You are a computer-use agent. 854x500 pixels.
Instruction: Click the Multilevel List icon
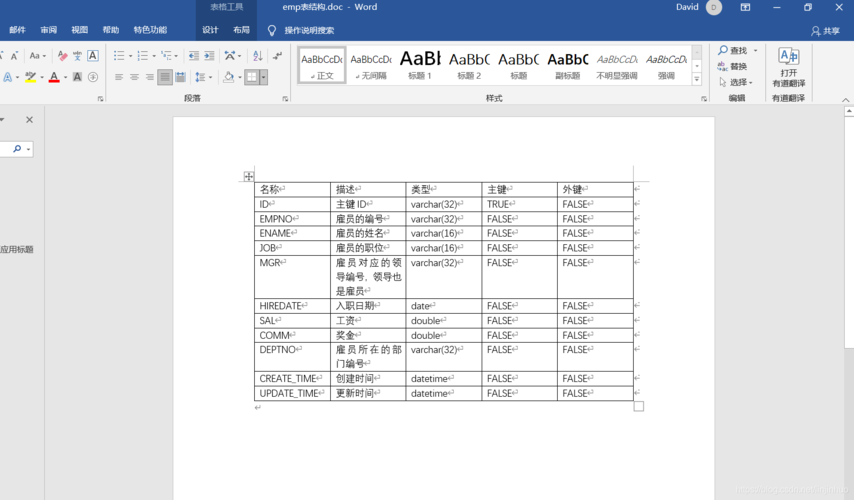pos(167,56)
